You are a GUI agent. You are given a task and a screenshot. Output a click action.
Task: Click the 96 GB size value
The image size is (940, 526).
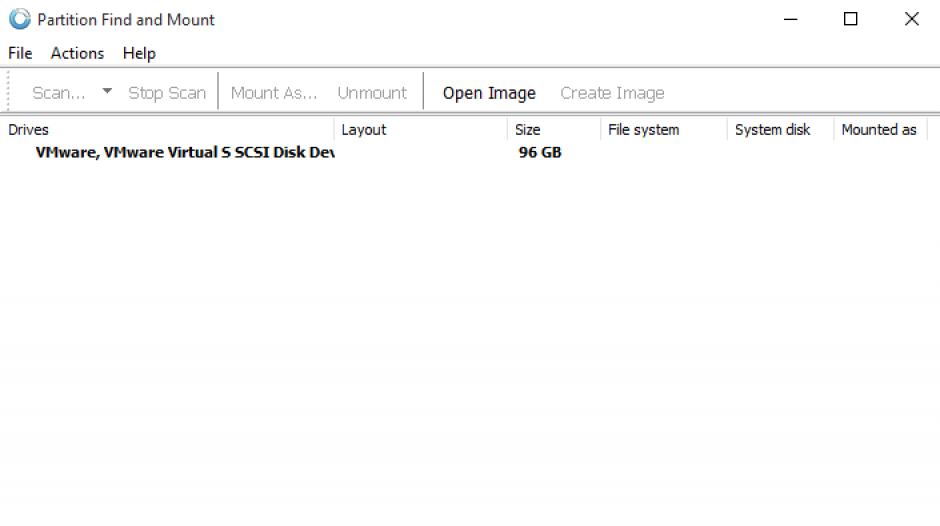coord(540,152)
